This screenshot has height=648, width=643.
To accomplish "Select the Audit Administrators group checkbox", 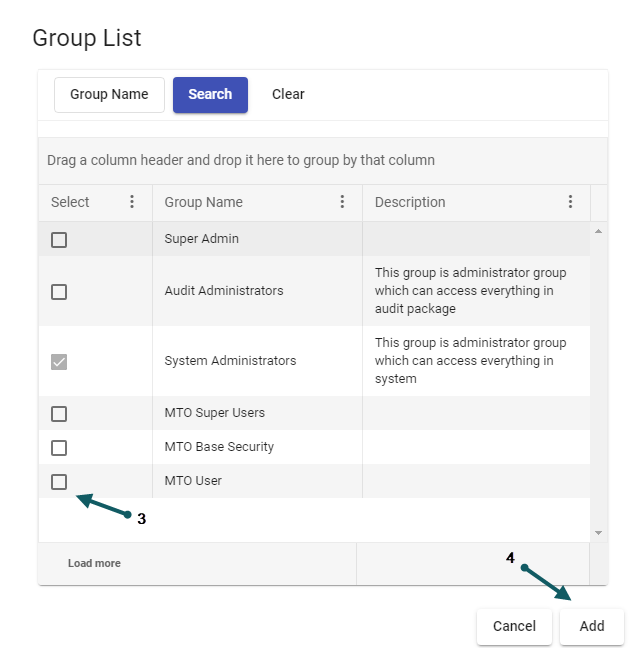I will click(x=59, y=291).
